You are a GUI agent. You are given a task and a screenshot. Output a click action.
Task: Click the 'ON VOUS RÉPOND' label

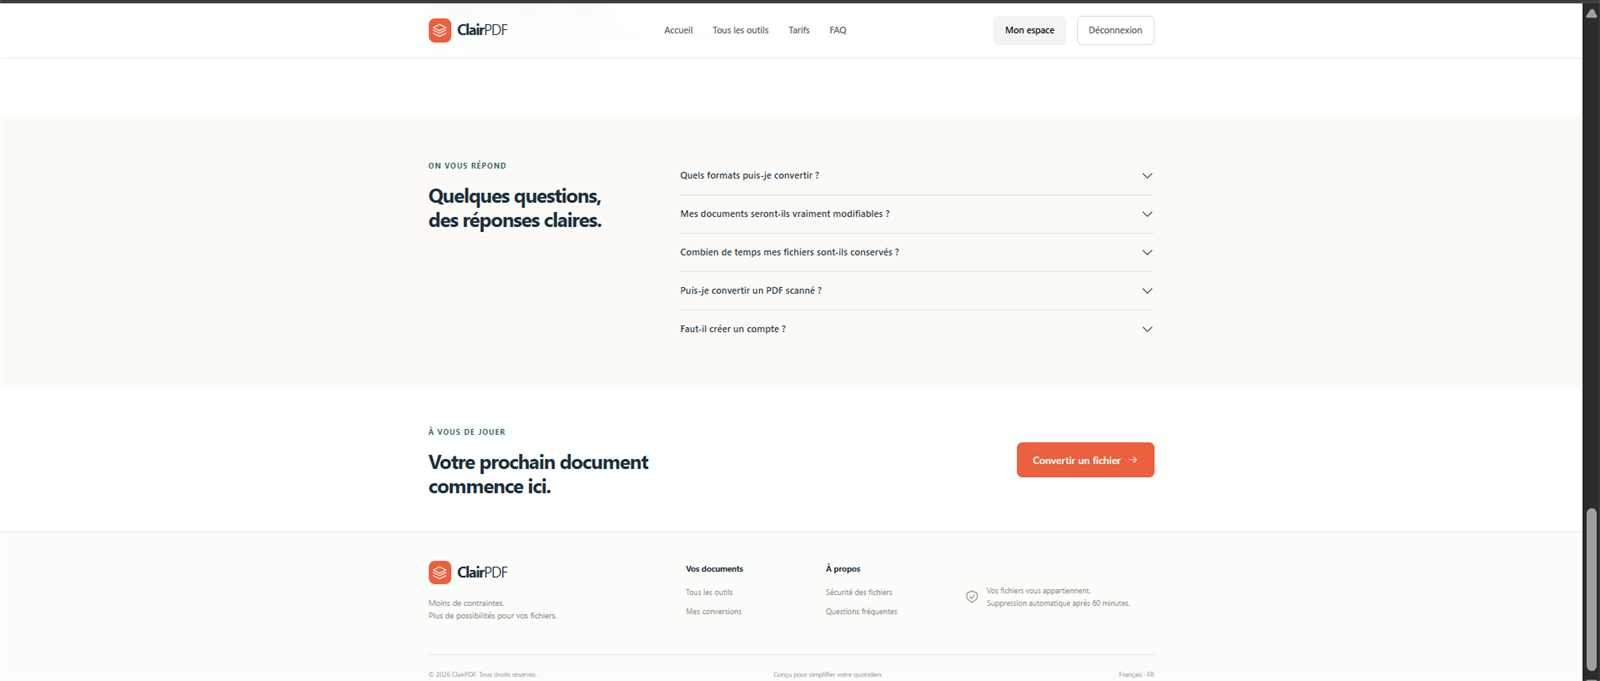tap(467, 166)
